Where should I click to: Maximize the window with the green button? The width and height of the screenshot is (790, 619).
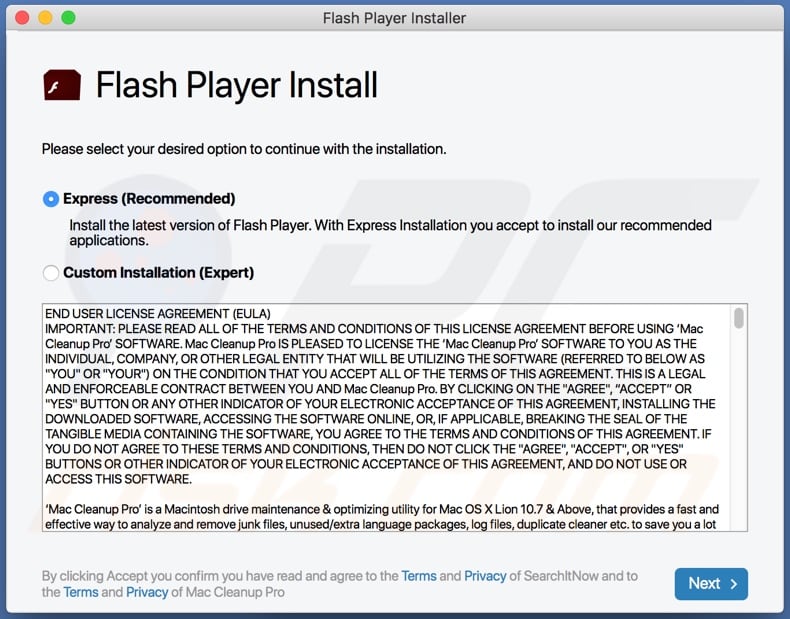tap(68, 18)
